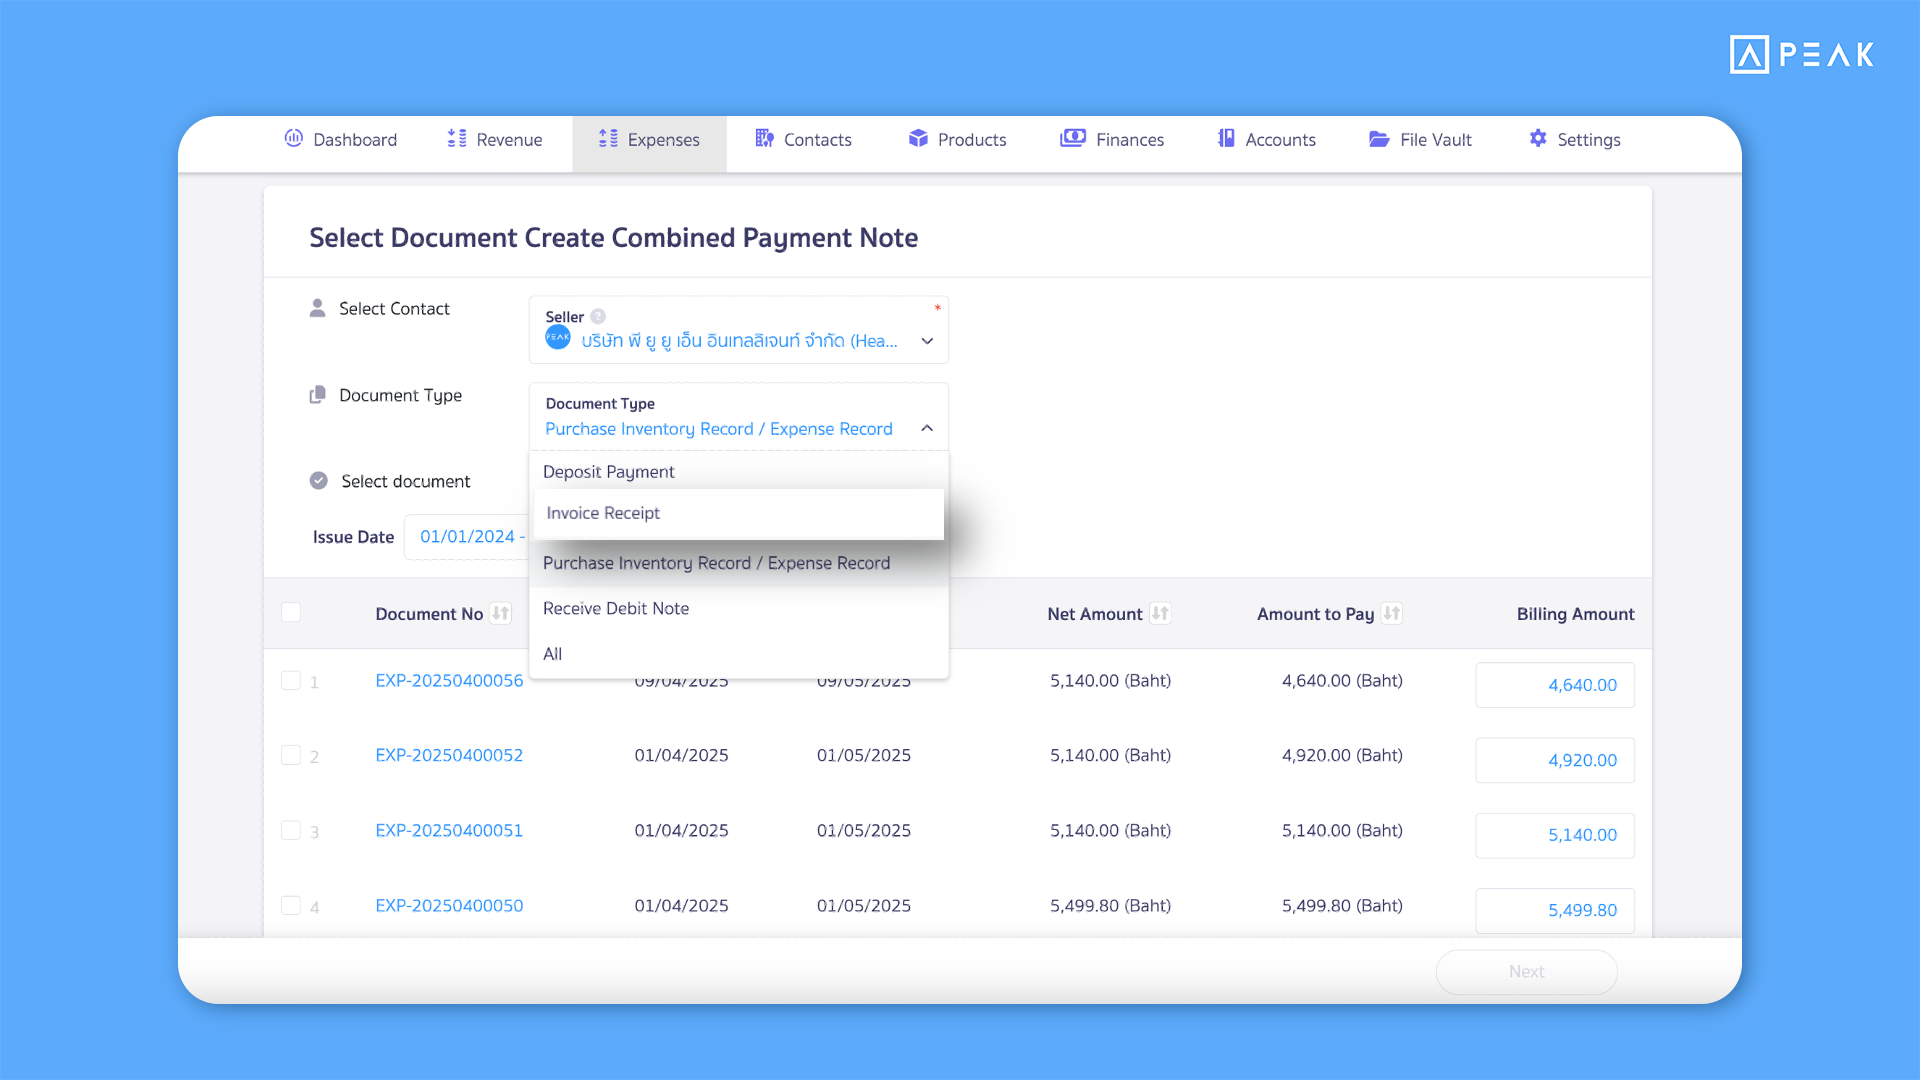Click the Dashboard icon in the navigation bar
The image size is (1920, 1080).
[x=293, y=139]
